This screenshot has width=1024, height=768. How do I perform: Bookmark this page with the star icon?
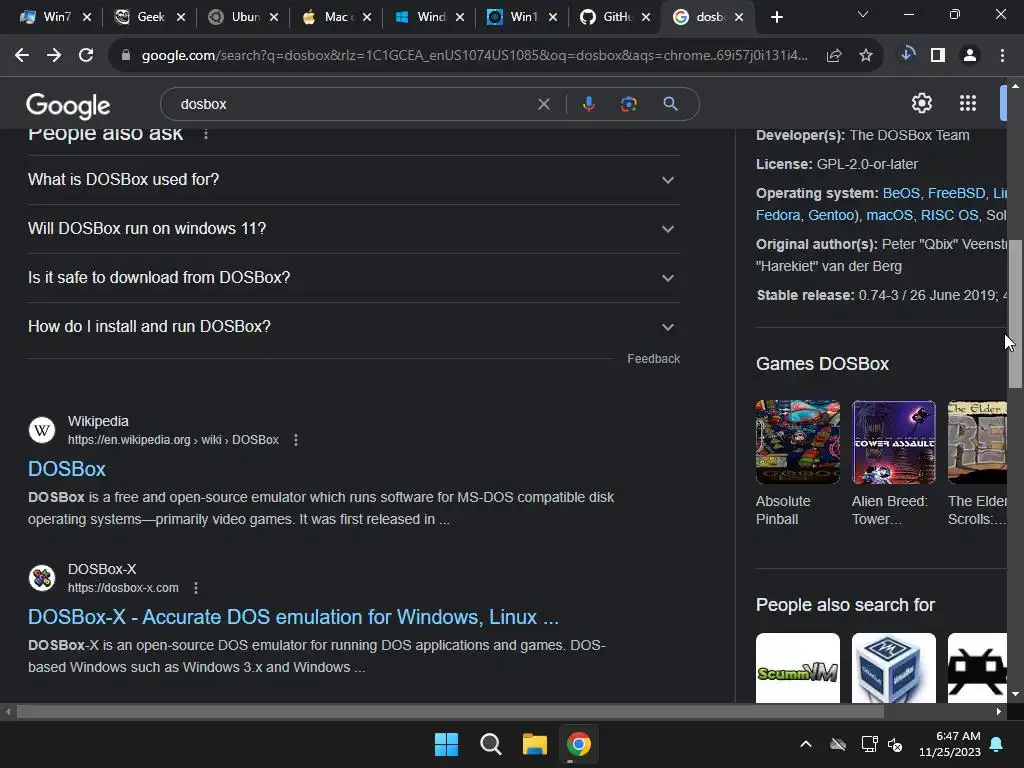coord(866,56)
